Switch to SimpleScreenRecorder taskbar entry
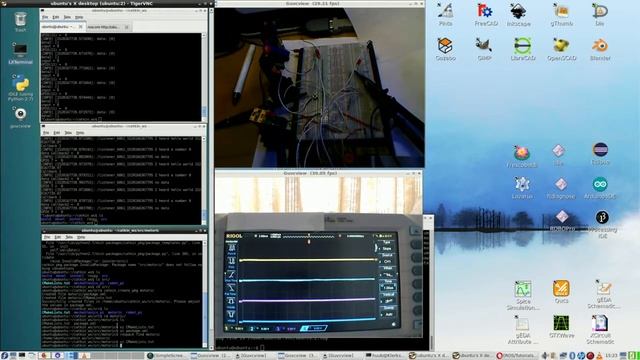The width and height of the screenshot is (640, 360). coord(166,356)
